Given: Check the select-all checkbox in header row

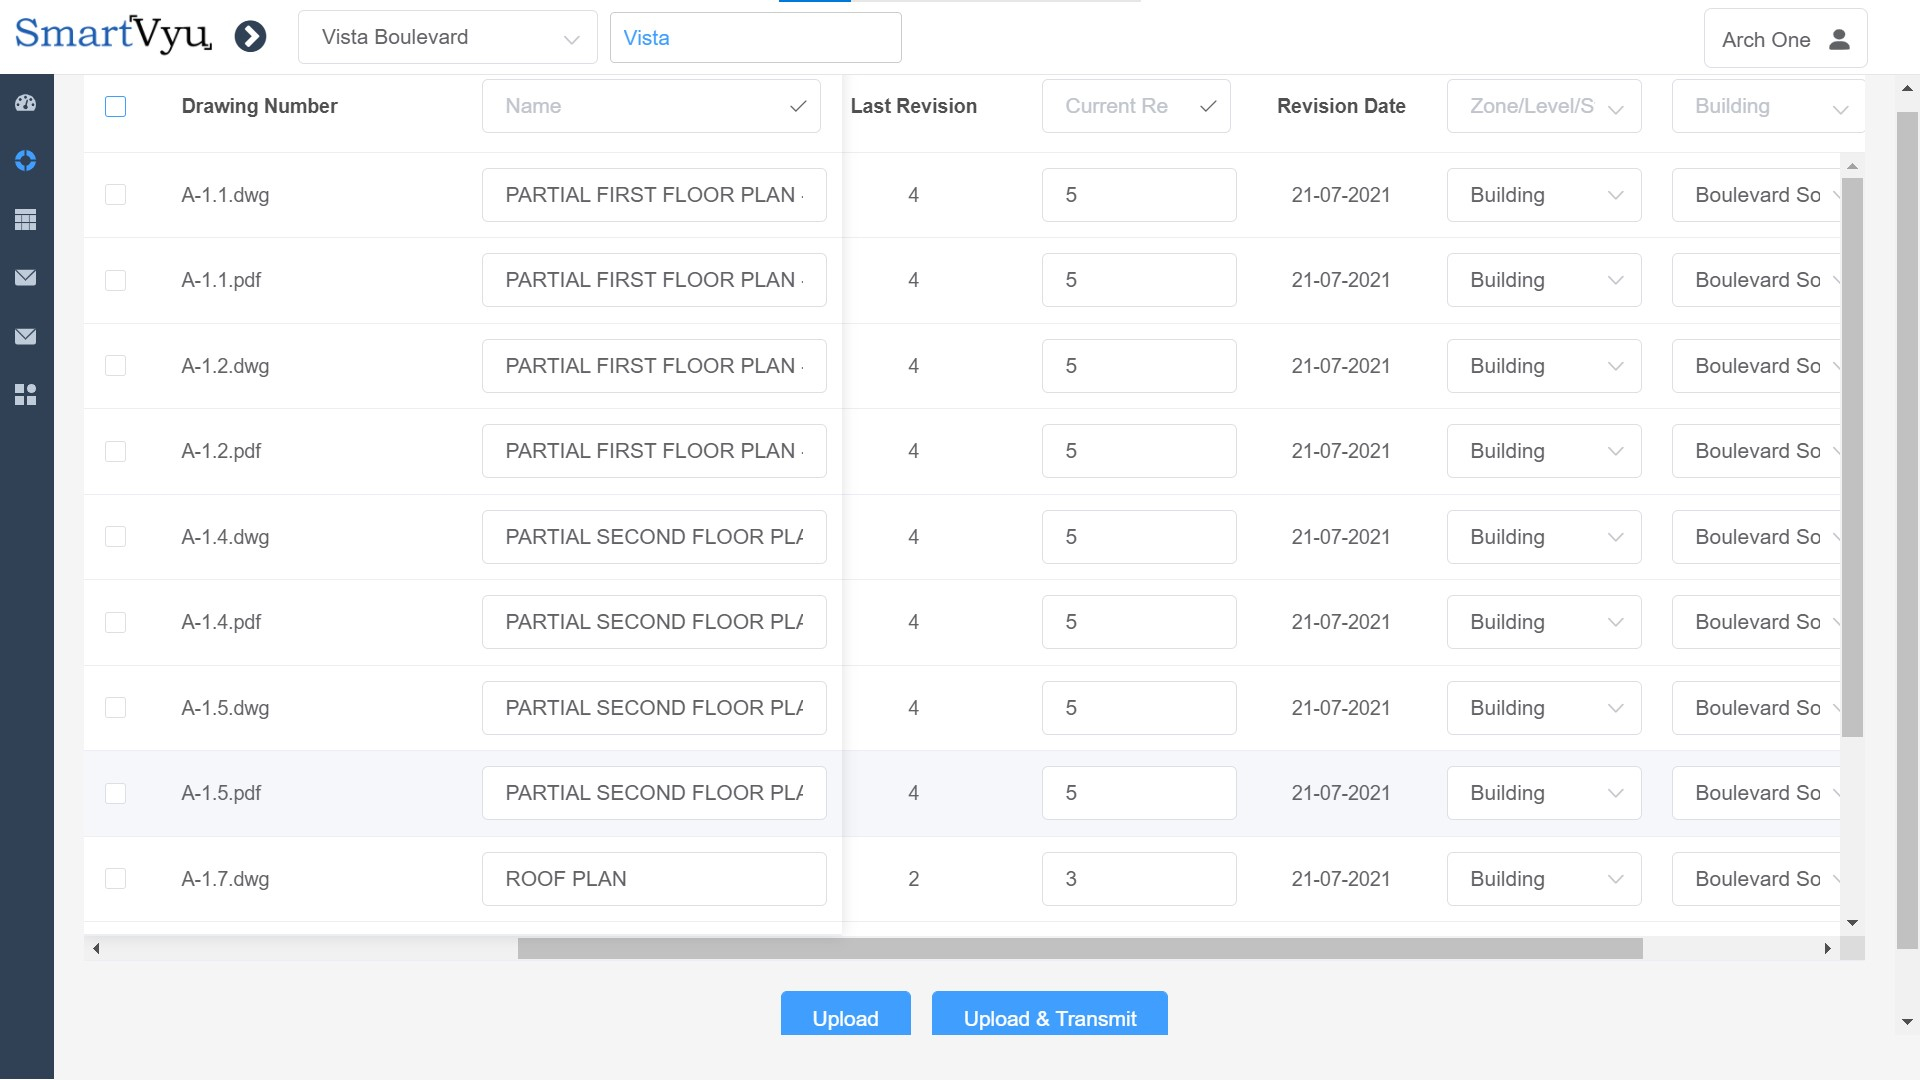Looking at the screenshot, I should [x=116, y=107].
